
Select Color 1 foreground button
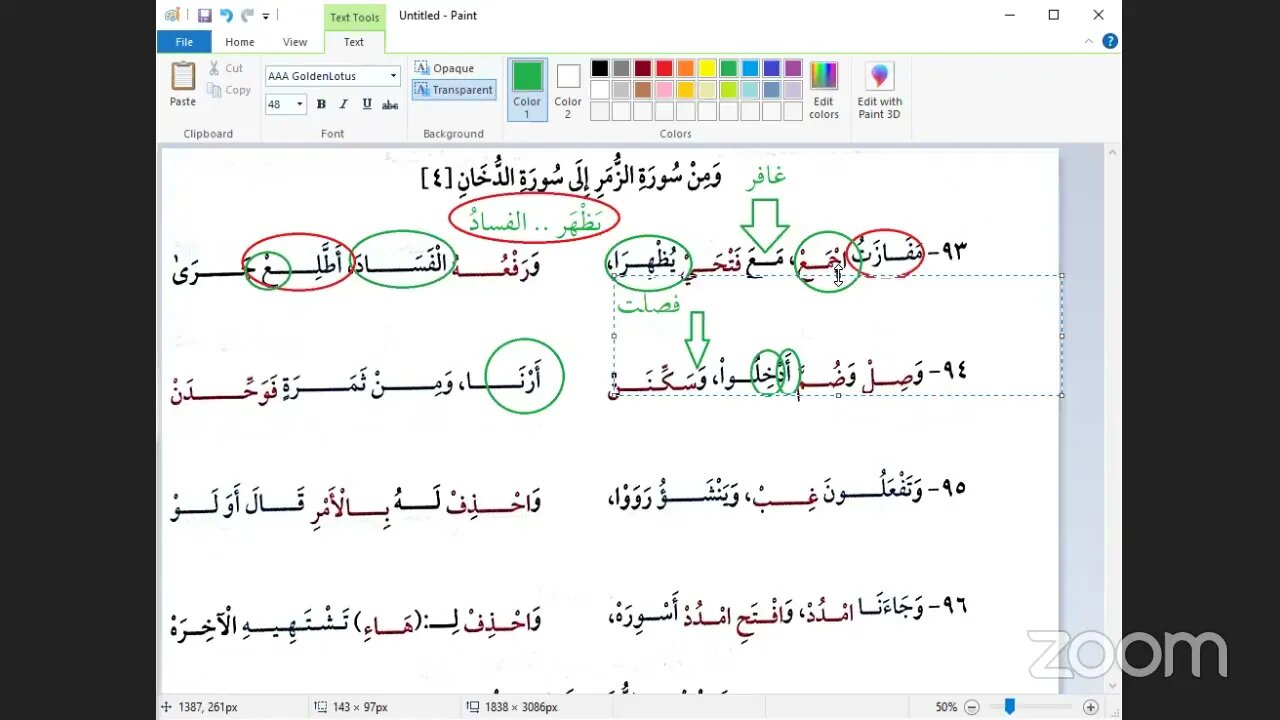527,90
